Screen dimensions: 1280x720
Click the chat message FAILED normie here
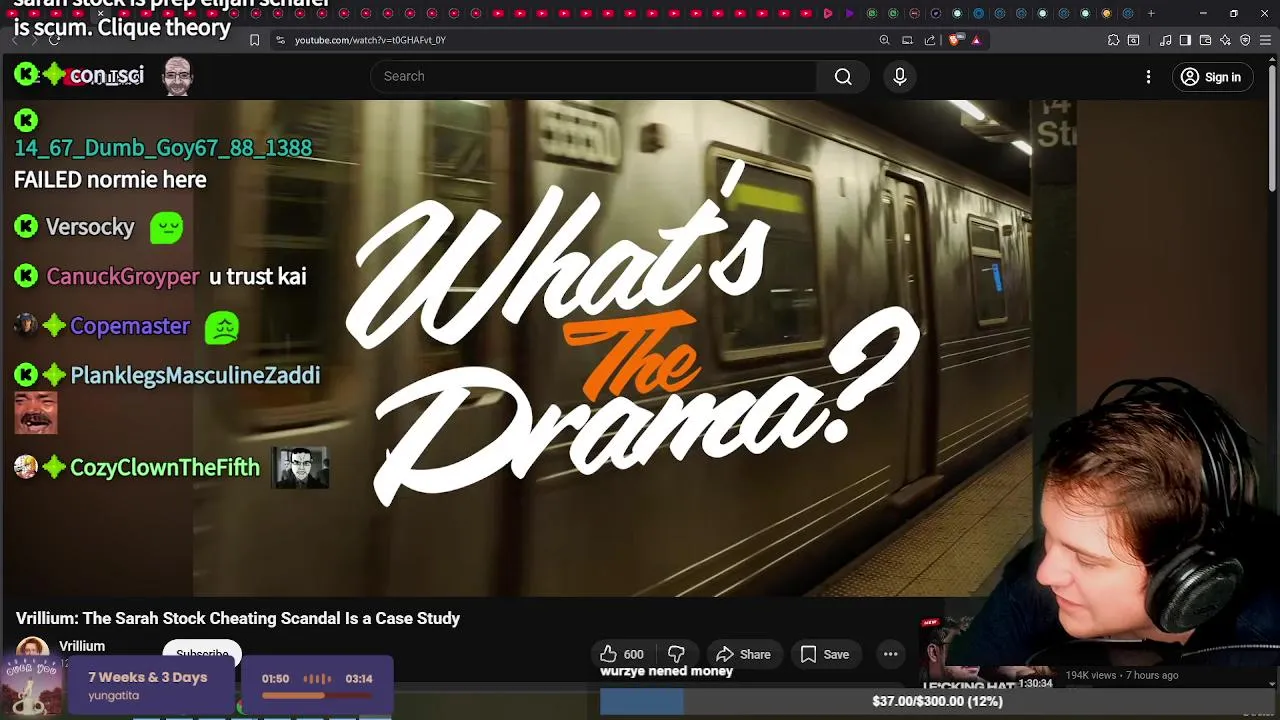click(110, 180)
